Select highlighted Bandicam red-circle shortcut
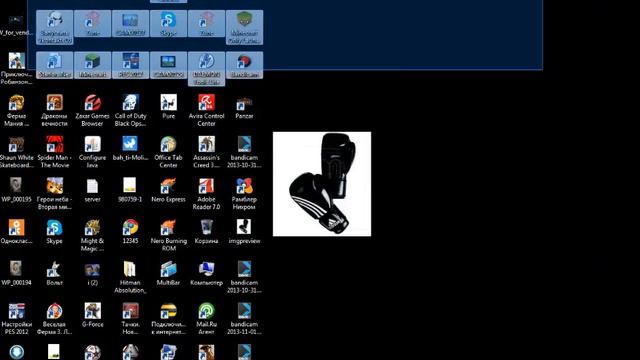The width and height of the screenshot is (640, 360). click(x=244, y=65)
